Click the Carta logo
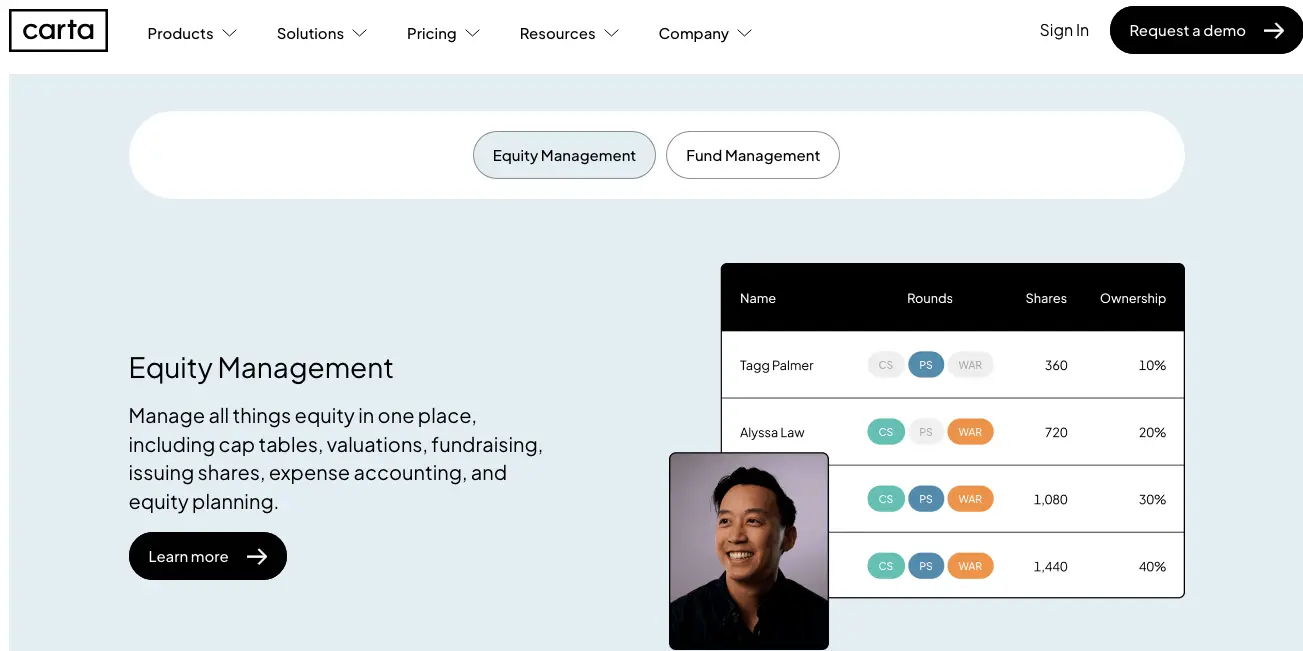The image size is (1303, 651). [58, 31]
